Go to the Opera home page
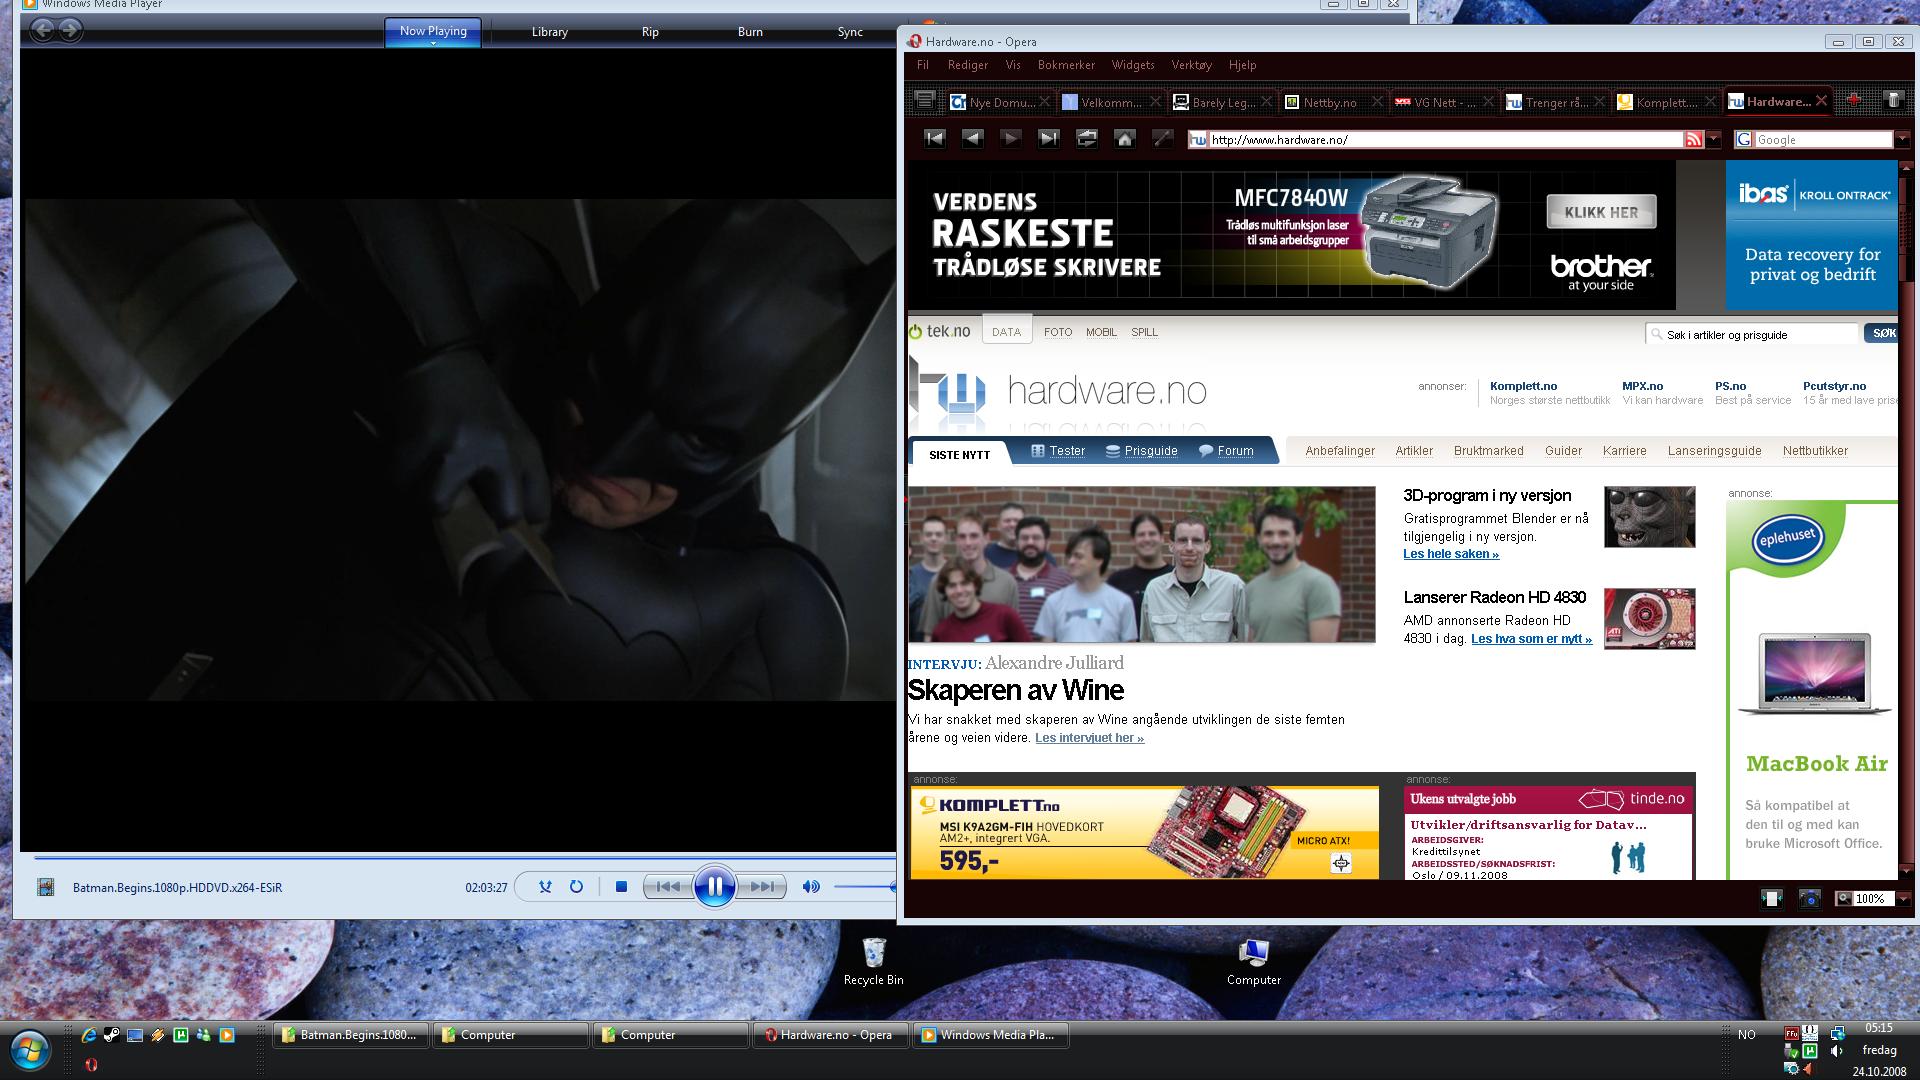This screenshot has height=1080, width=1920. 1124,139
